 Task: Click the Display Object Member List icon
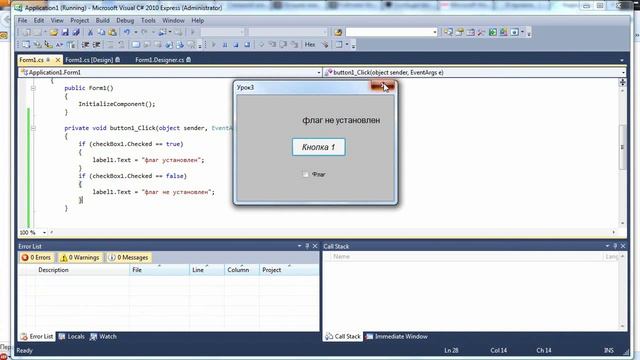pos(26,45)
